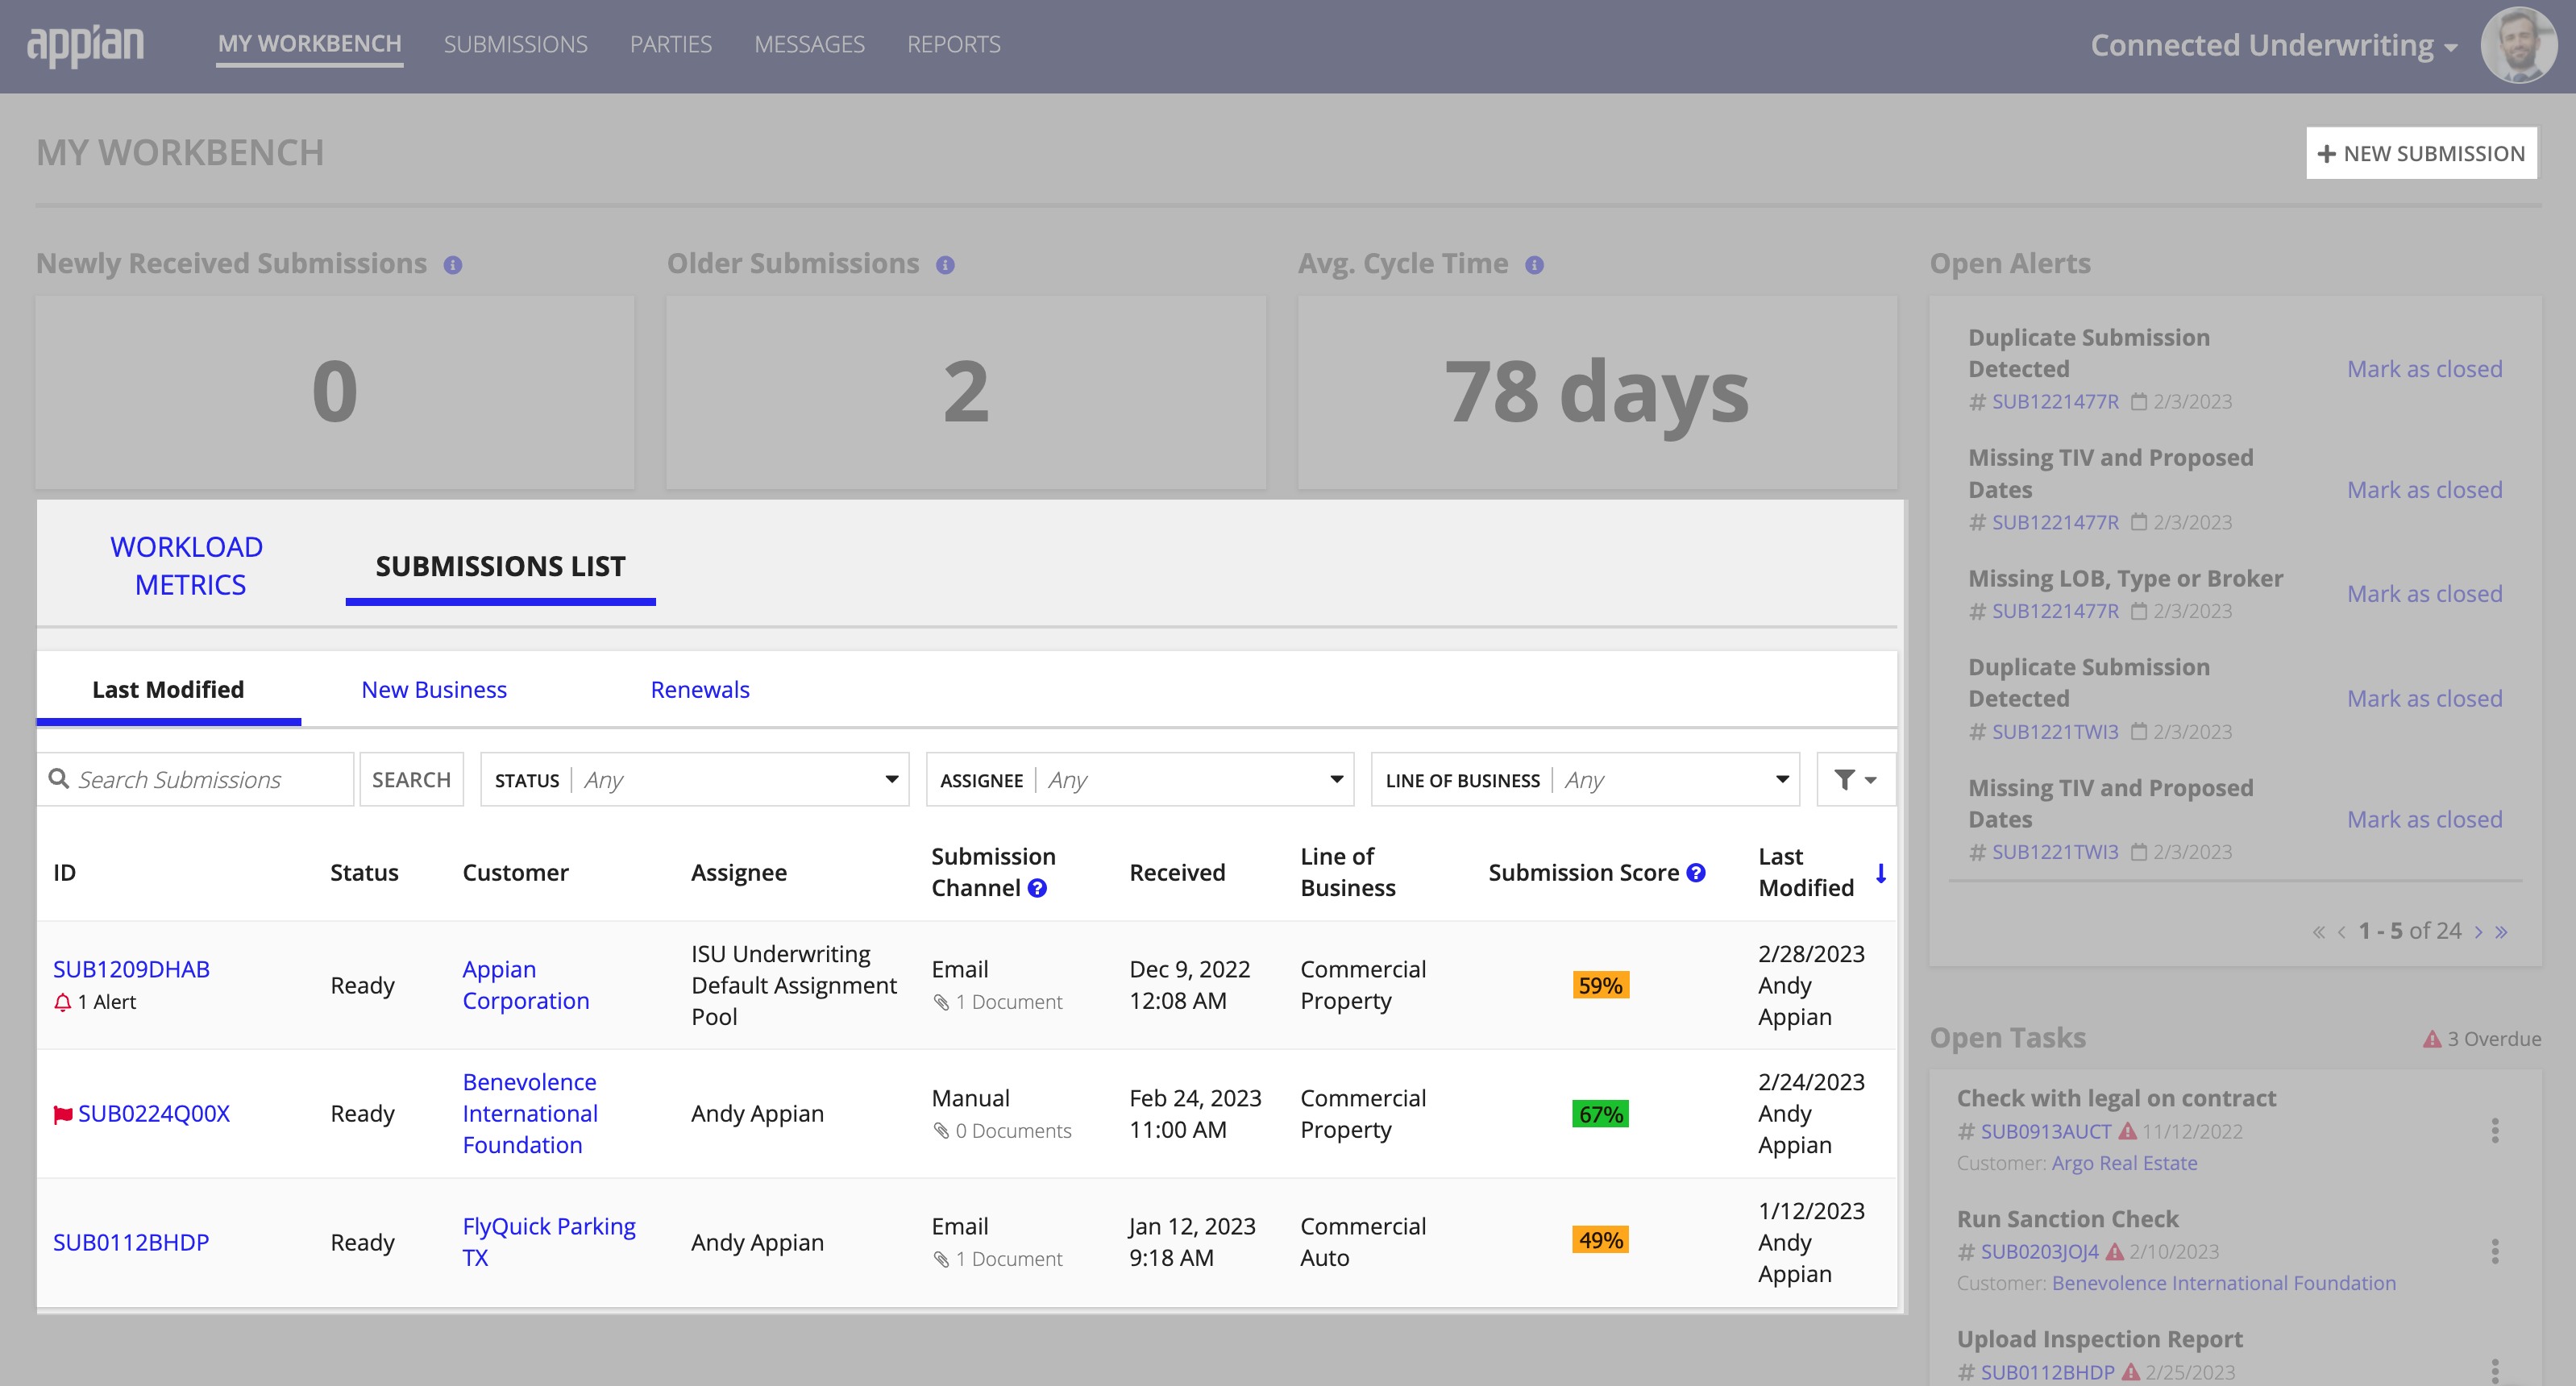Expand the additional filters funnel menu
This screenshot has width=2576, height=1386.
pos(1856,780)
